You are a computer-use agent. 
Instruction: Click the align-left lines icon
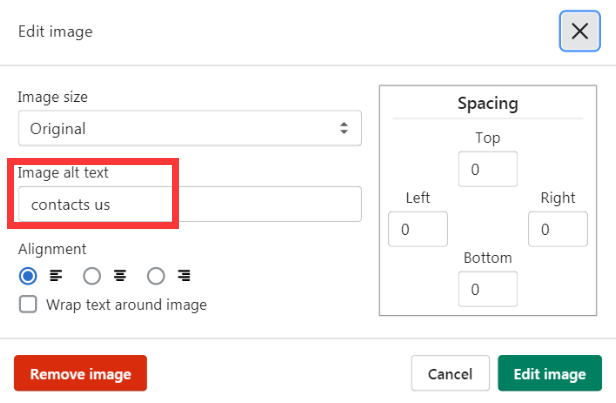pyautogui.click(x=56, y=275)
